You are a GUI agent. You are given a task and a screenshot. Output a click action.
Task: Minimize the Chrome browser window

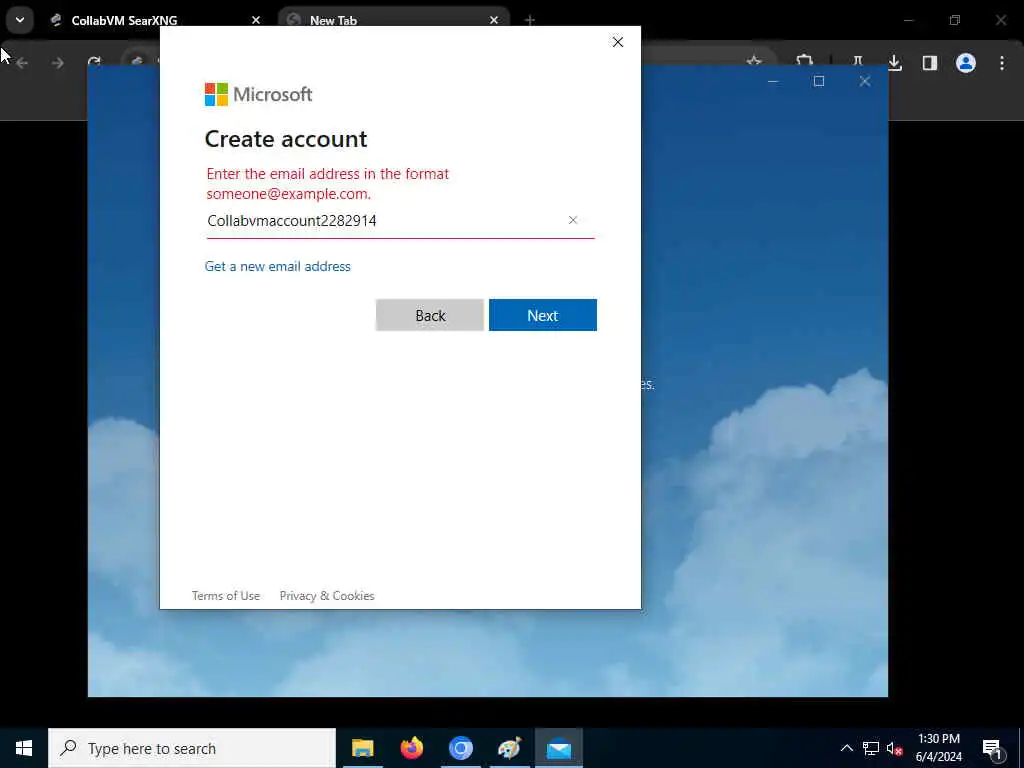tap(908, 20)
